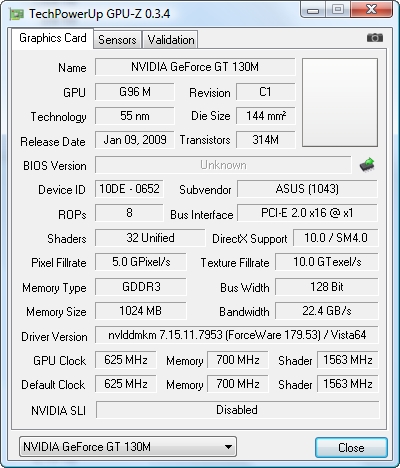
Task: Click the Transistors field 314M
Action: [266, 140]
